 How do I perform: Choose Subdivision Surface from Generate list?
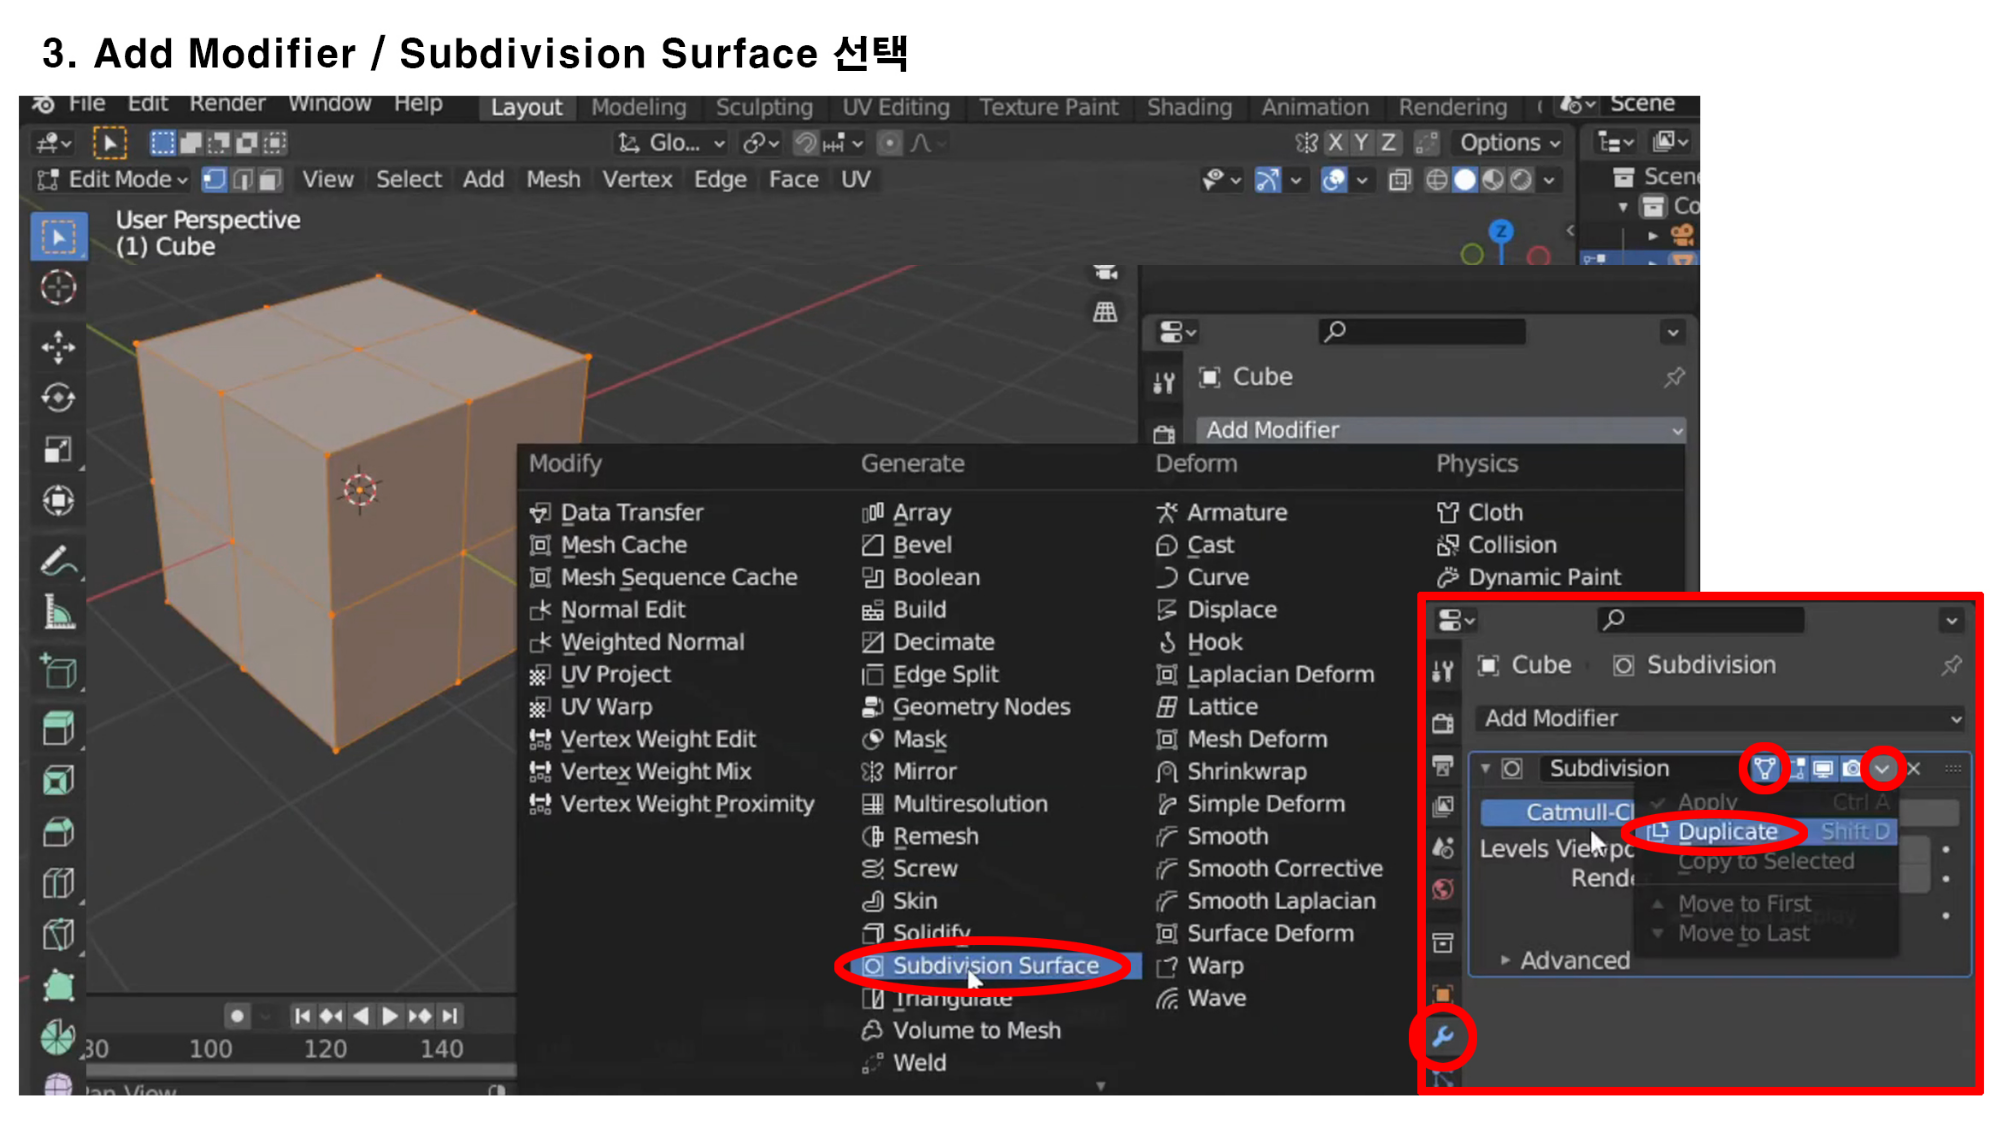(x=994, y=965)
